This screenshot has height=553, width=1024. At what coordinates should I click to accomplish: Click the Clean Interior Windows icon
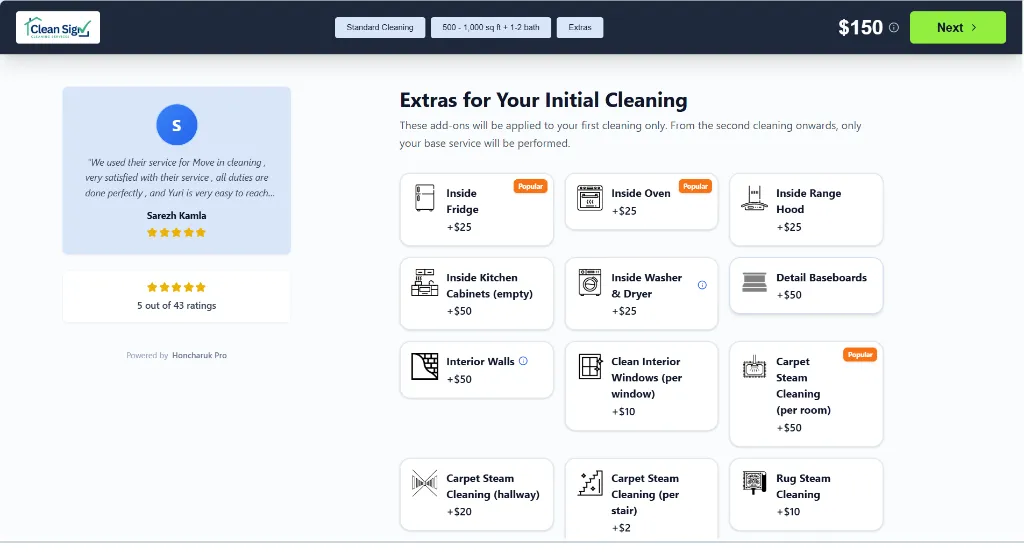click(x=590, y=366)
